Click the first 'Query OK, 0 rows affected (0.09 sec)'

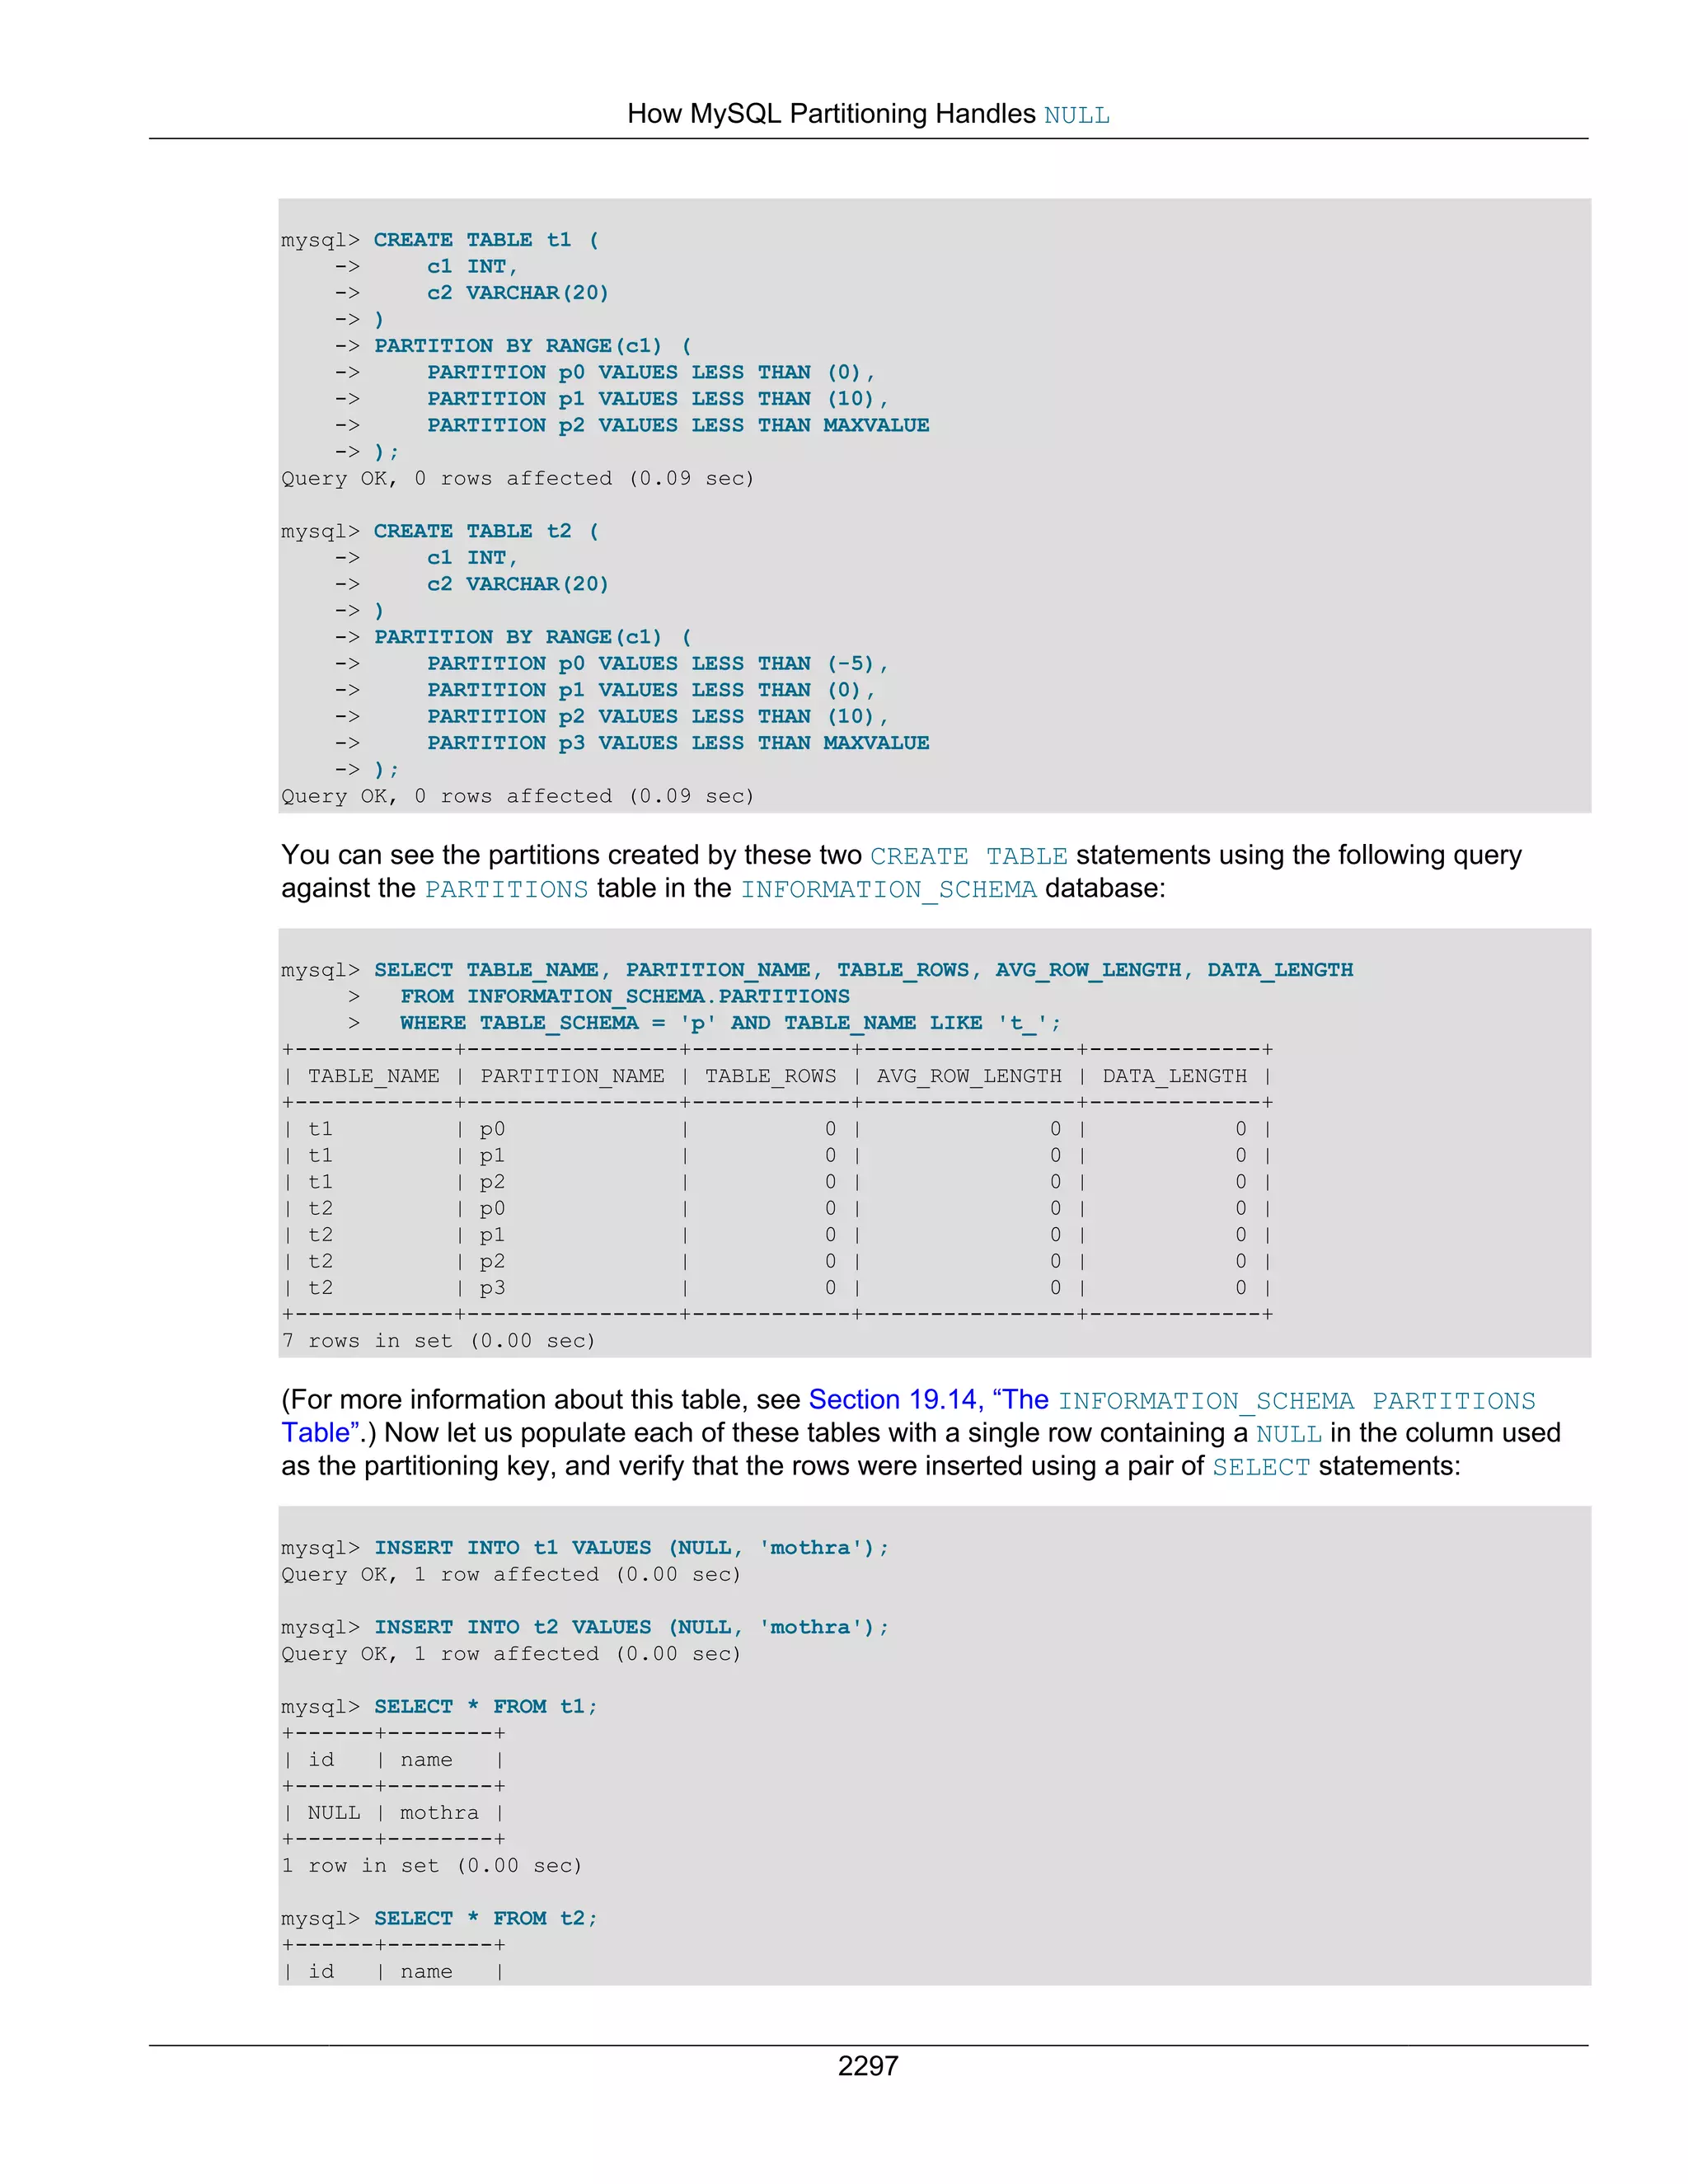point(518,478)
